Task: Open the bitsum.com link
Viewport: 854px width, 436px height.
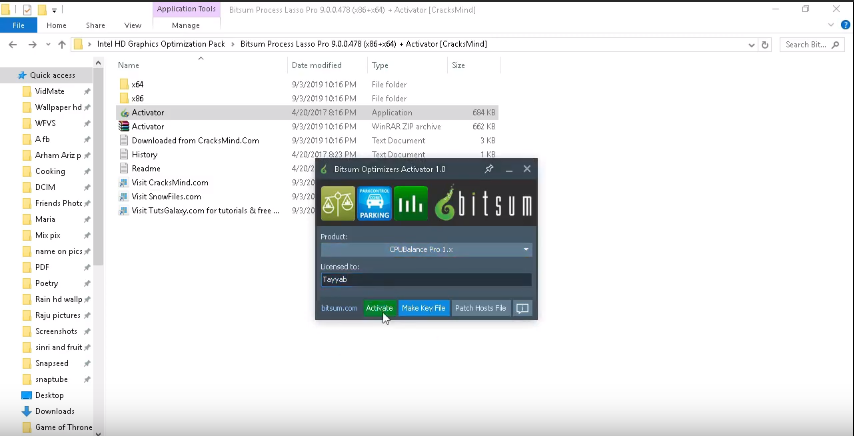Action: point(339,308)
